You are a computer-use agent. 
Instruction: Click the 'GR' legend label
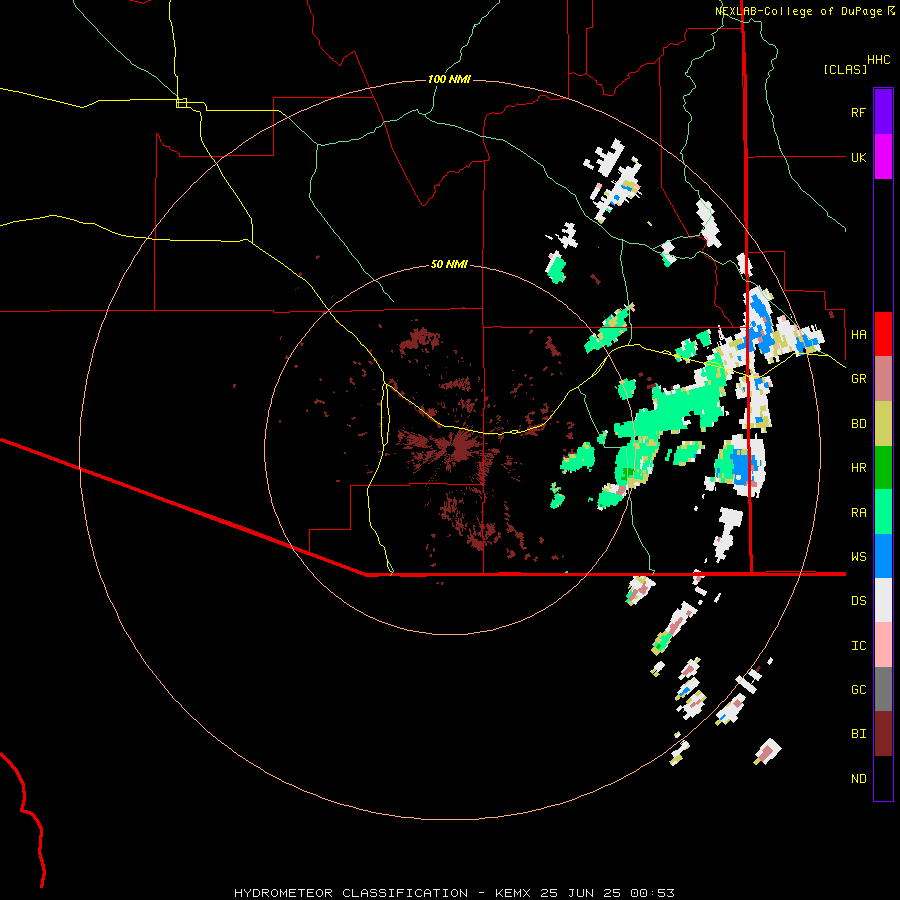(858, 379)
